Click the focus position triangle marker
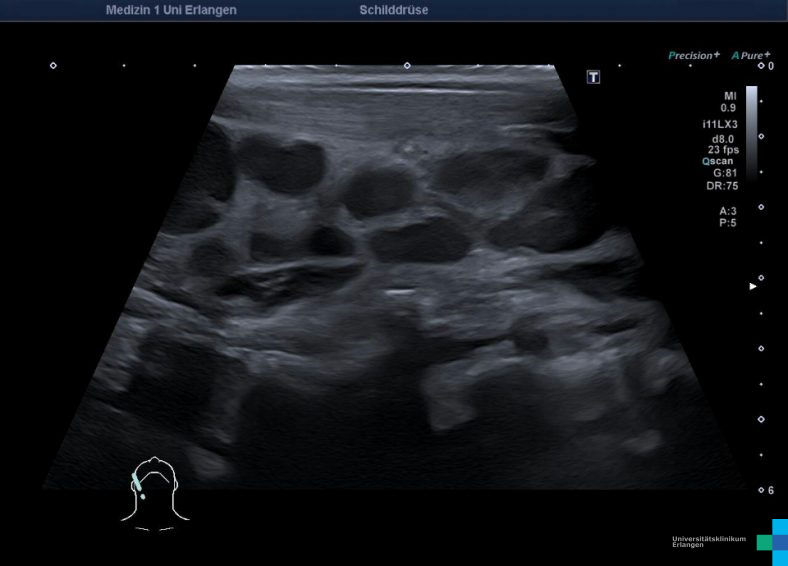Viewport: 788px width, 566px height. pyautogui.click(x=754, y=287)
